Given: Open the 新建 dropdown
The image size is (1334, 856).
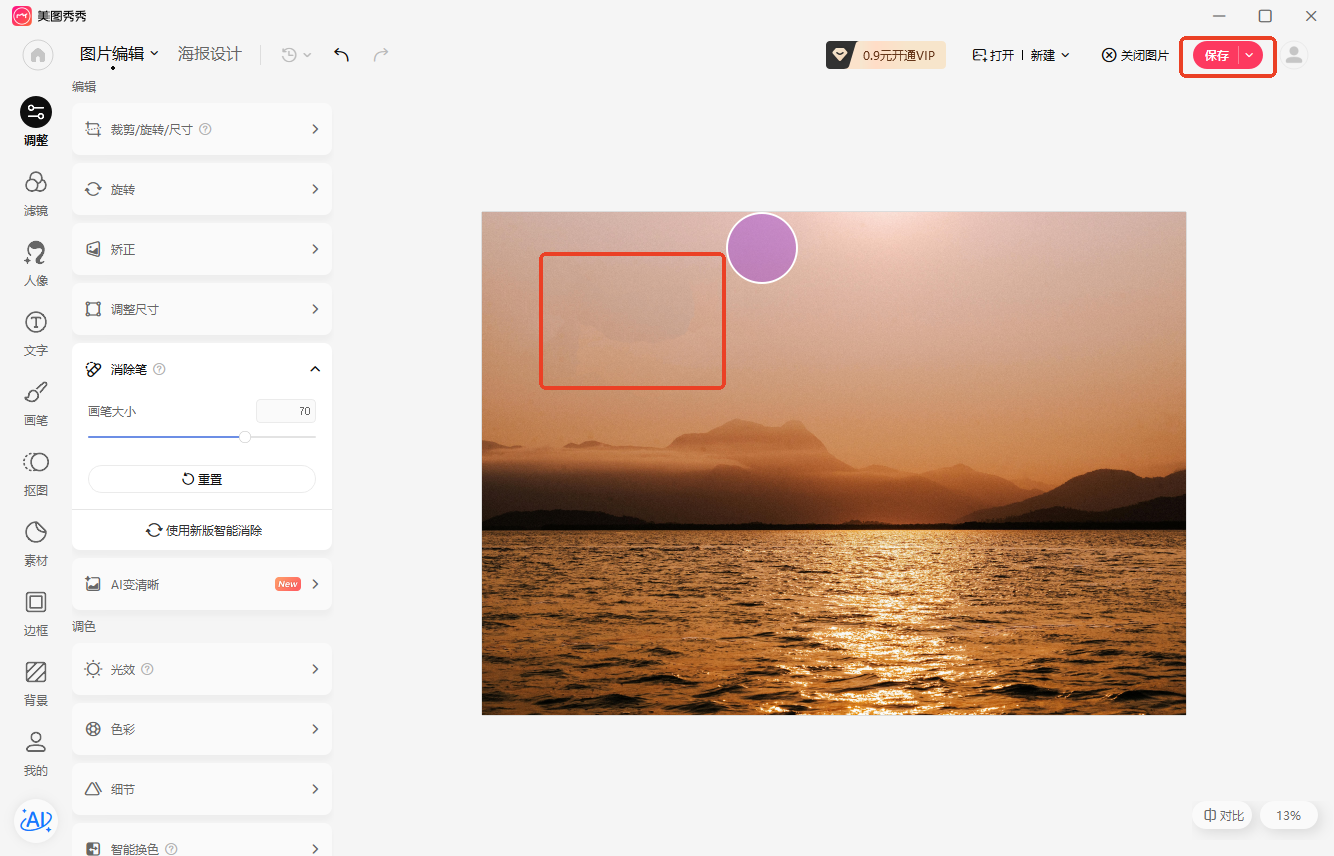Looking at the screenshot, I should point(1050,55).
